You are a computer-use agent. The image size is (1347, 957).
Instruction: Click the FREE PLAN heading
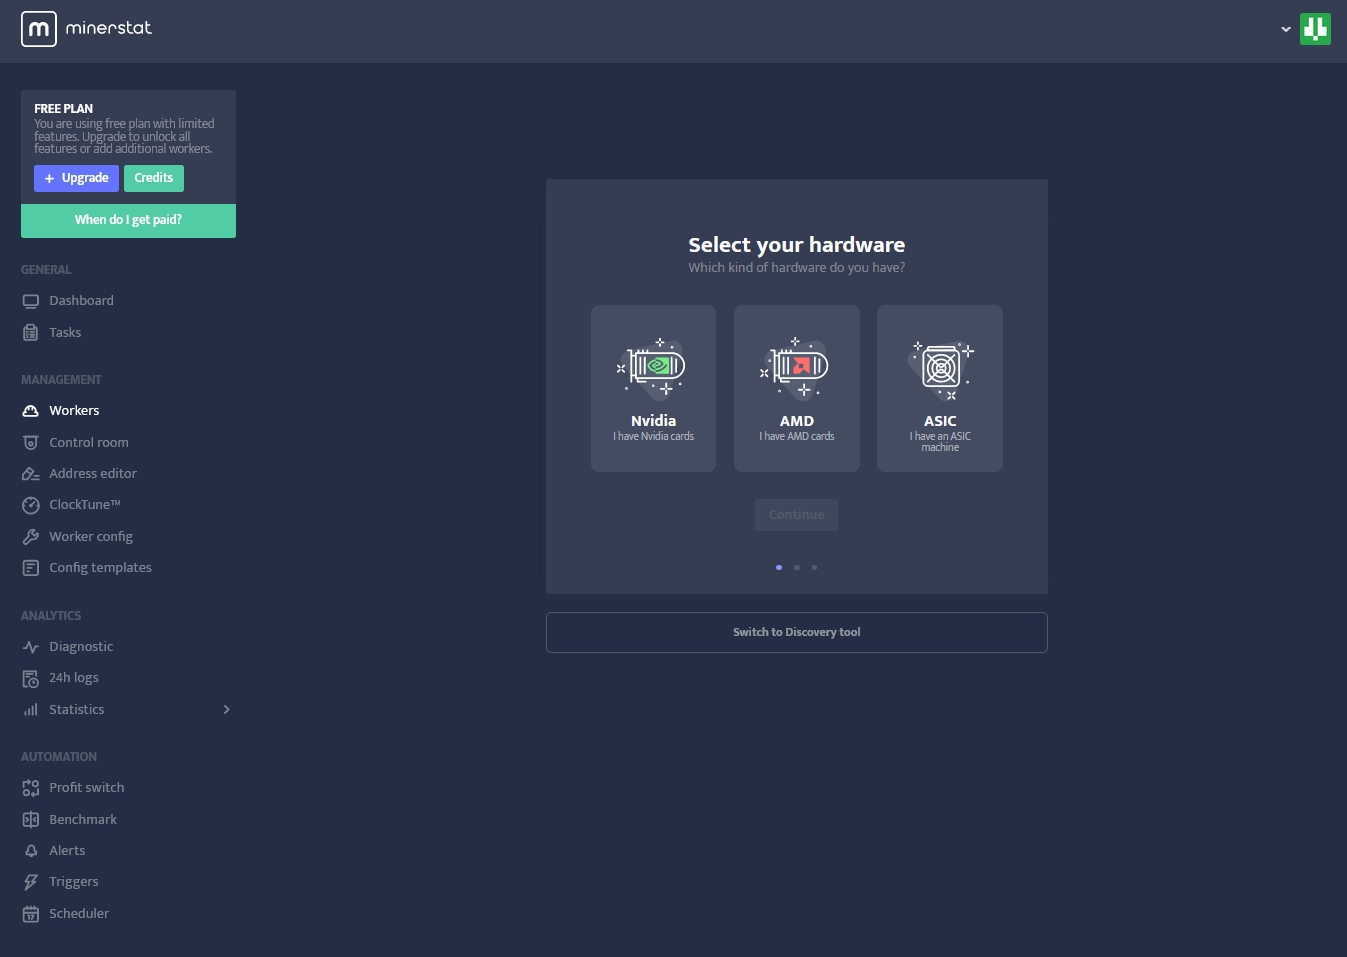(x=63, y=109)
